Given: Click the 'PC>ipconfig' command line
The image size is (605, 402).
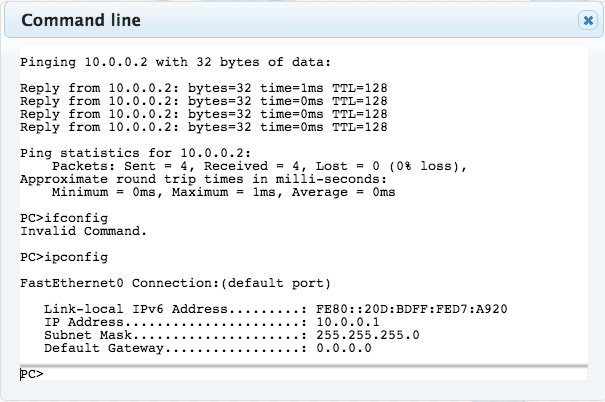Looking at the screenshot, I should pos(64,257).
